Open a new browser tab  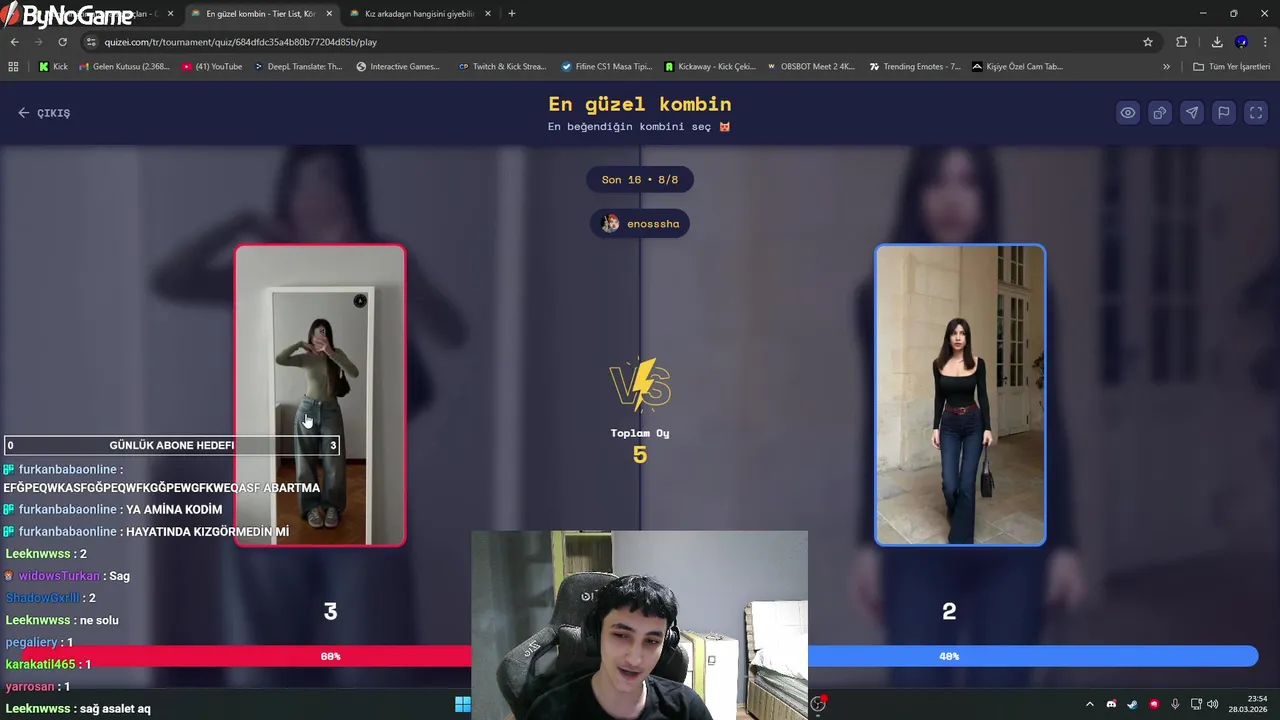(512, 14)
